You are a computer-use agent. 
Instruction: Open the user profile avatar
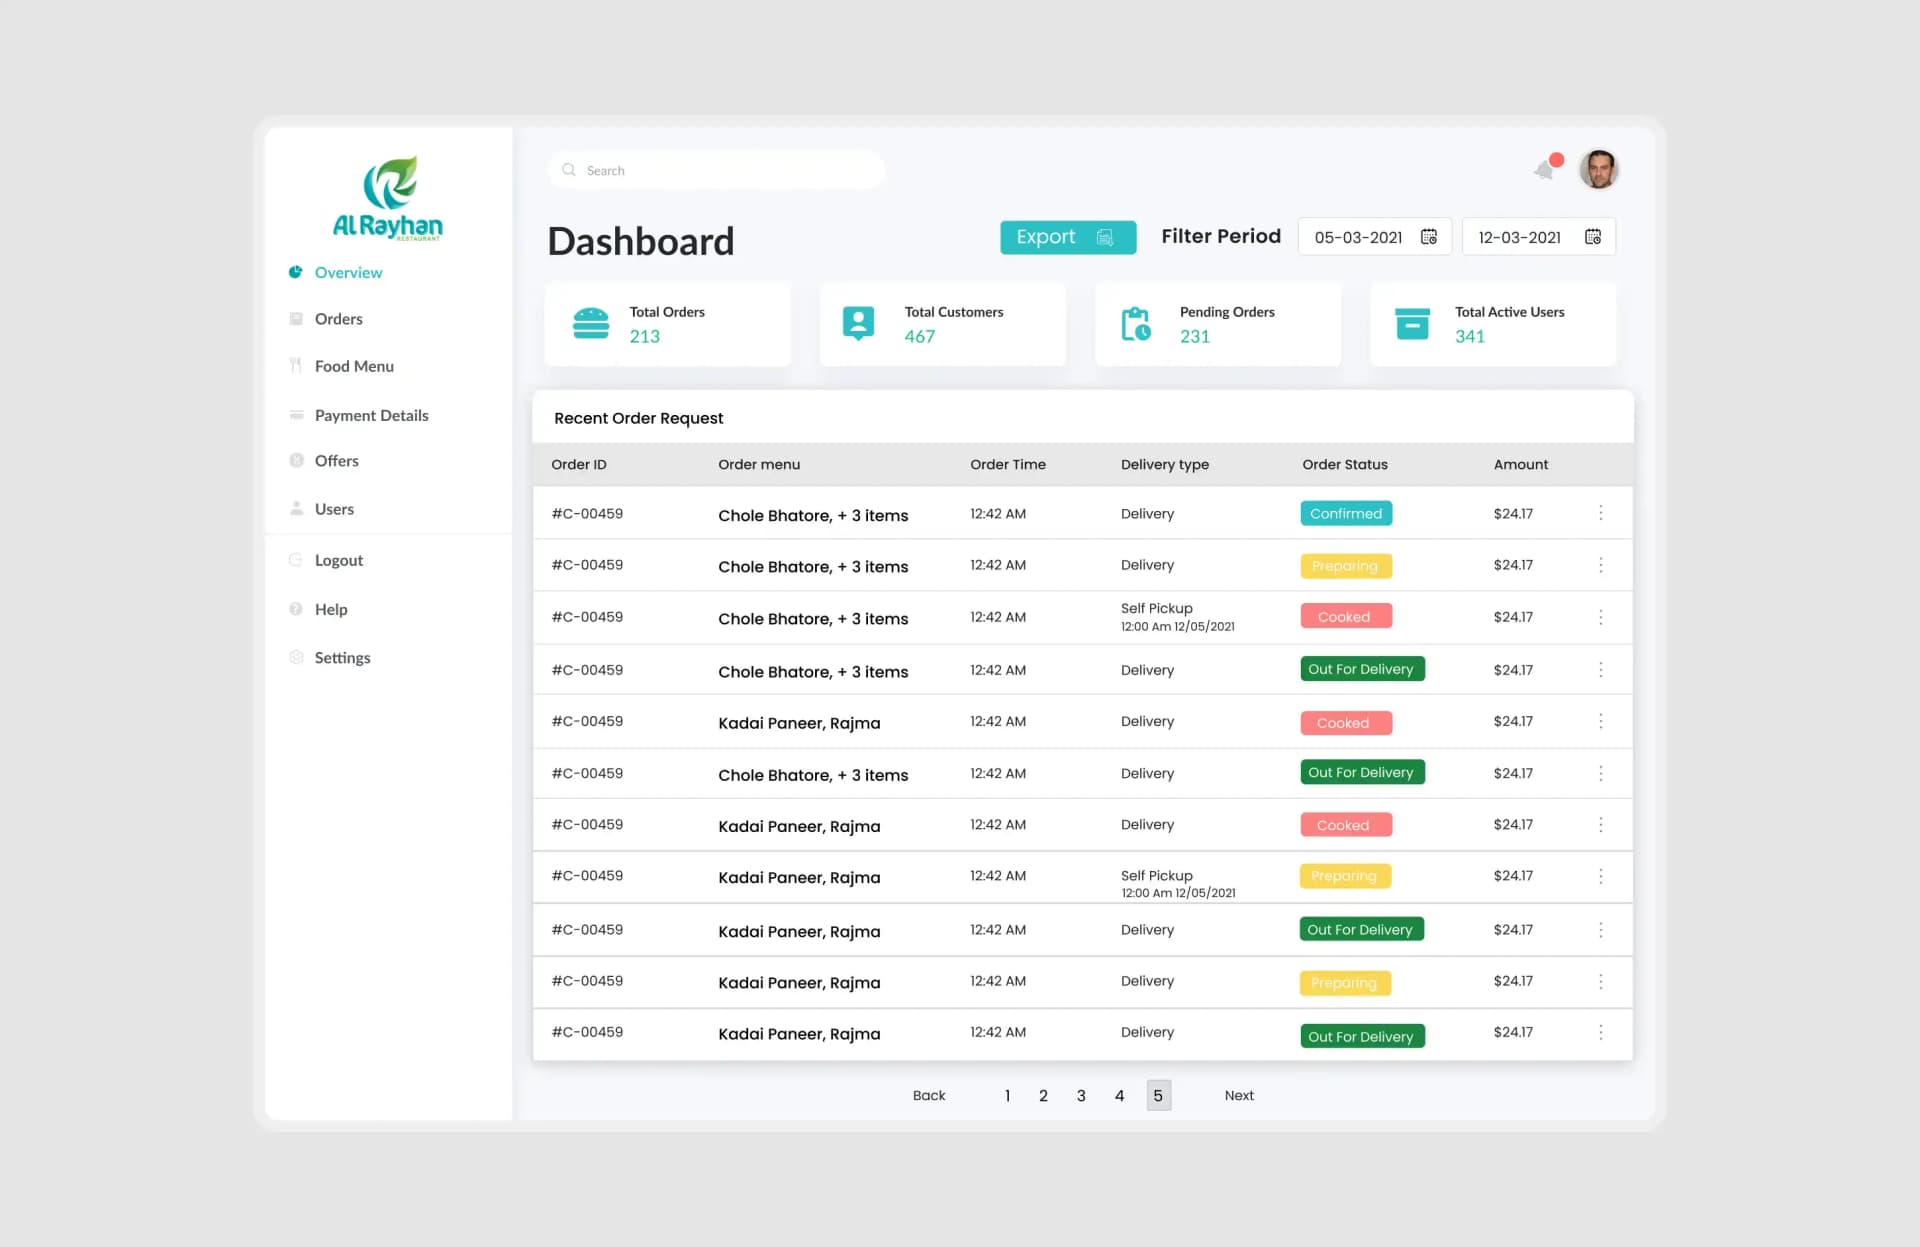(x=1598, y=169)
